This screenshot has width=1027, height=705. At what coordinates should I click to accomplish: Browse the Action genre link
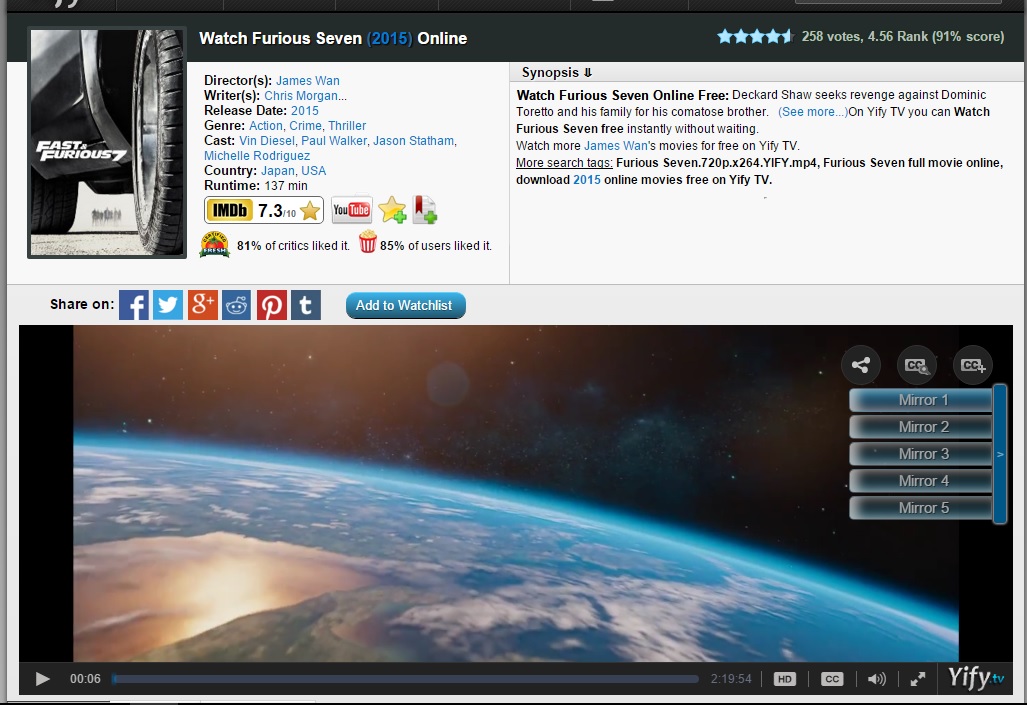[266, 126]
